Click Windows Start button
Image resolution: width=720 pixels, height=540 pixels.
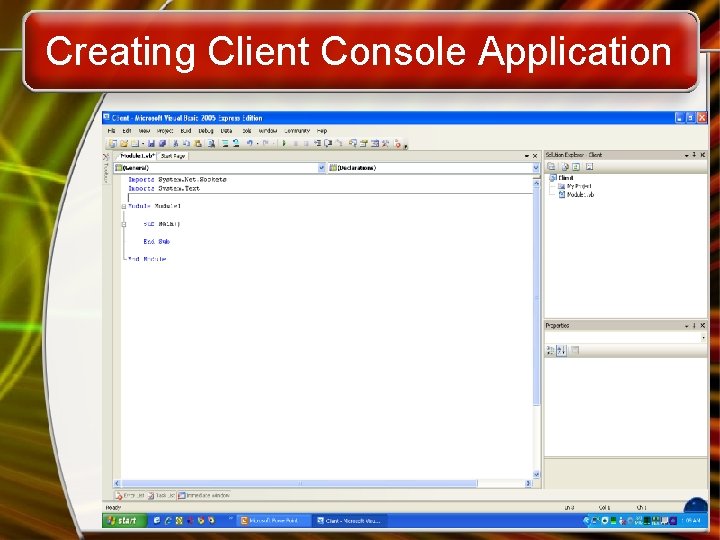tap(124, 521)
